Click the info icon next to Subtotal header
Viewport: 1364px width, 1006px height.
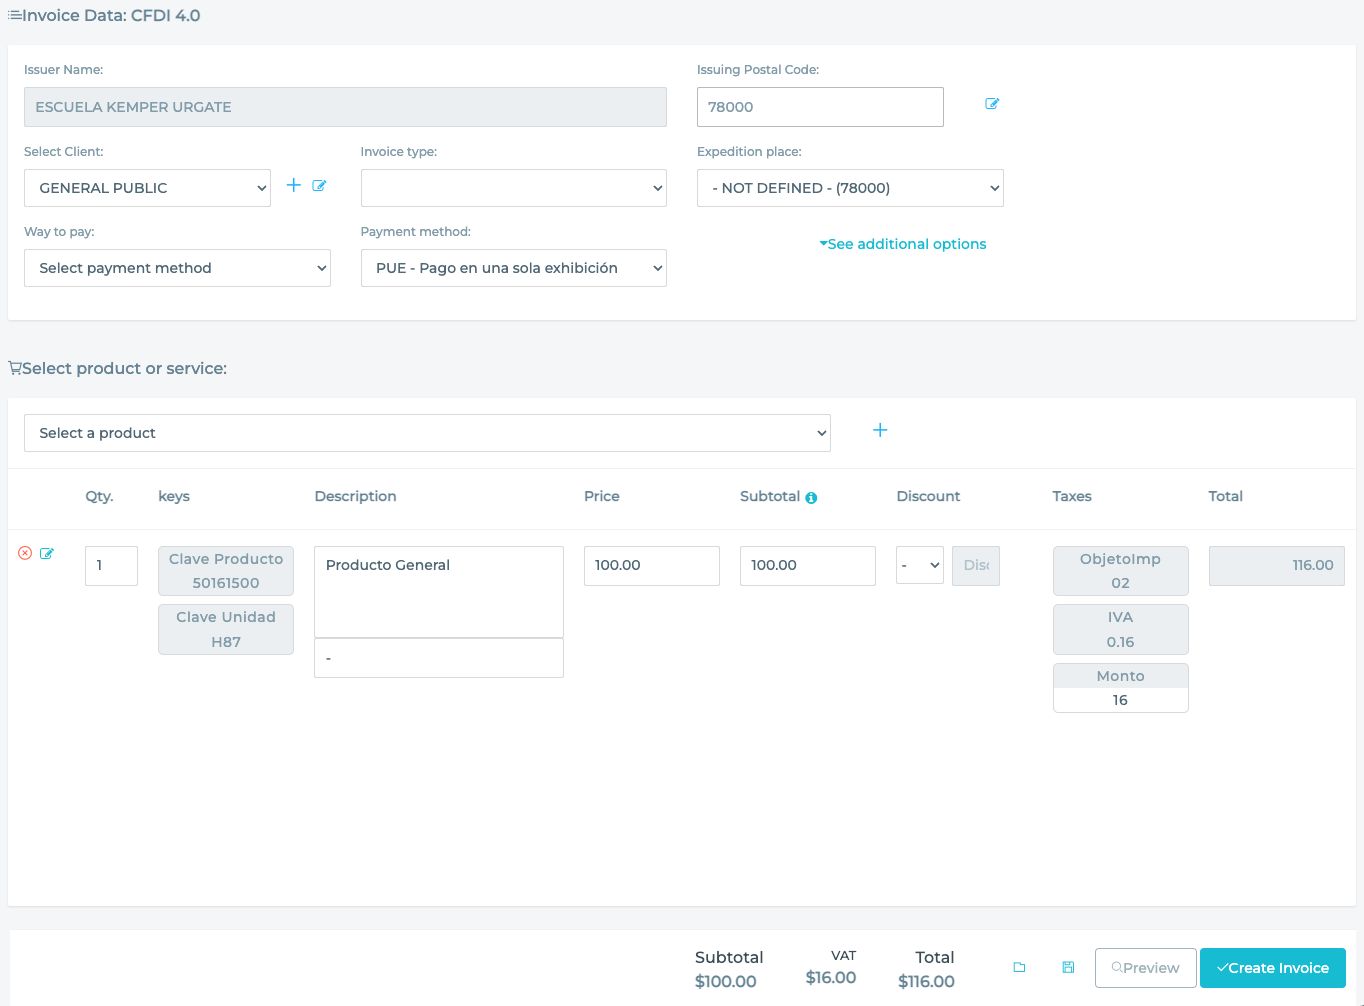[x=811, y=498]
